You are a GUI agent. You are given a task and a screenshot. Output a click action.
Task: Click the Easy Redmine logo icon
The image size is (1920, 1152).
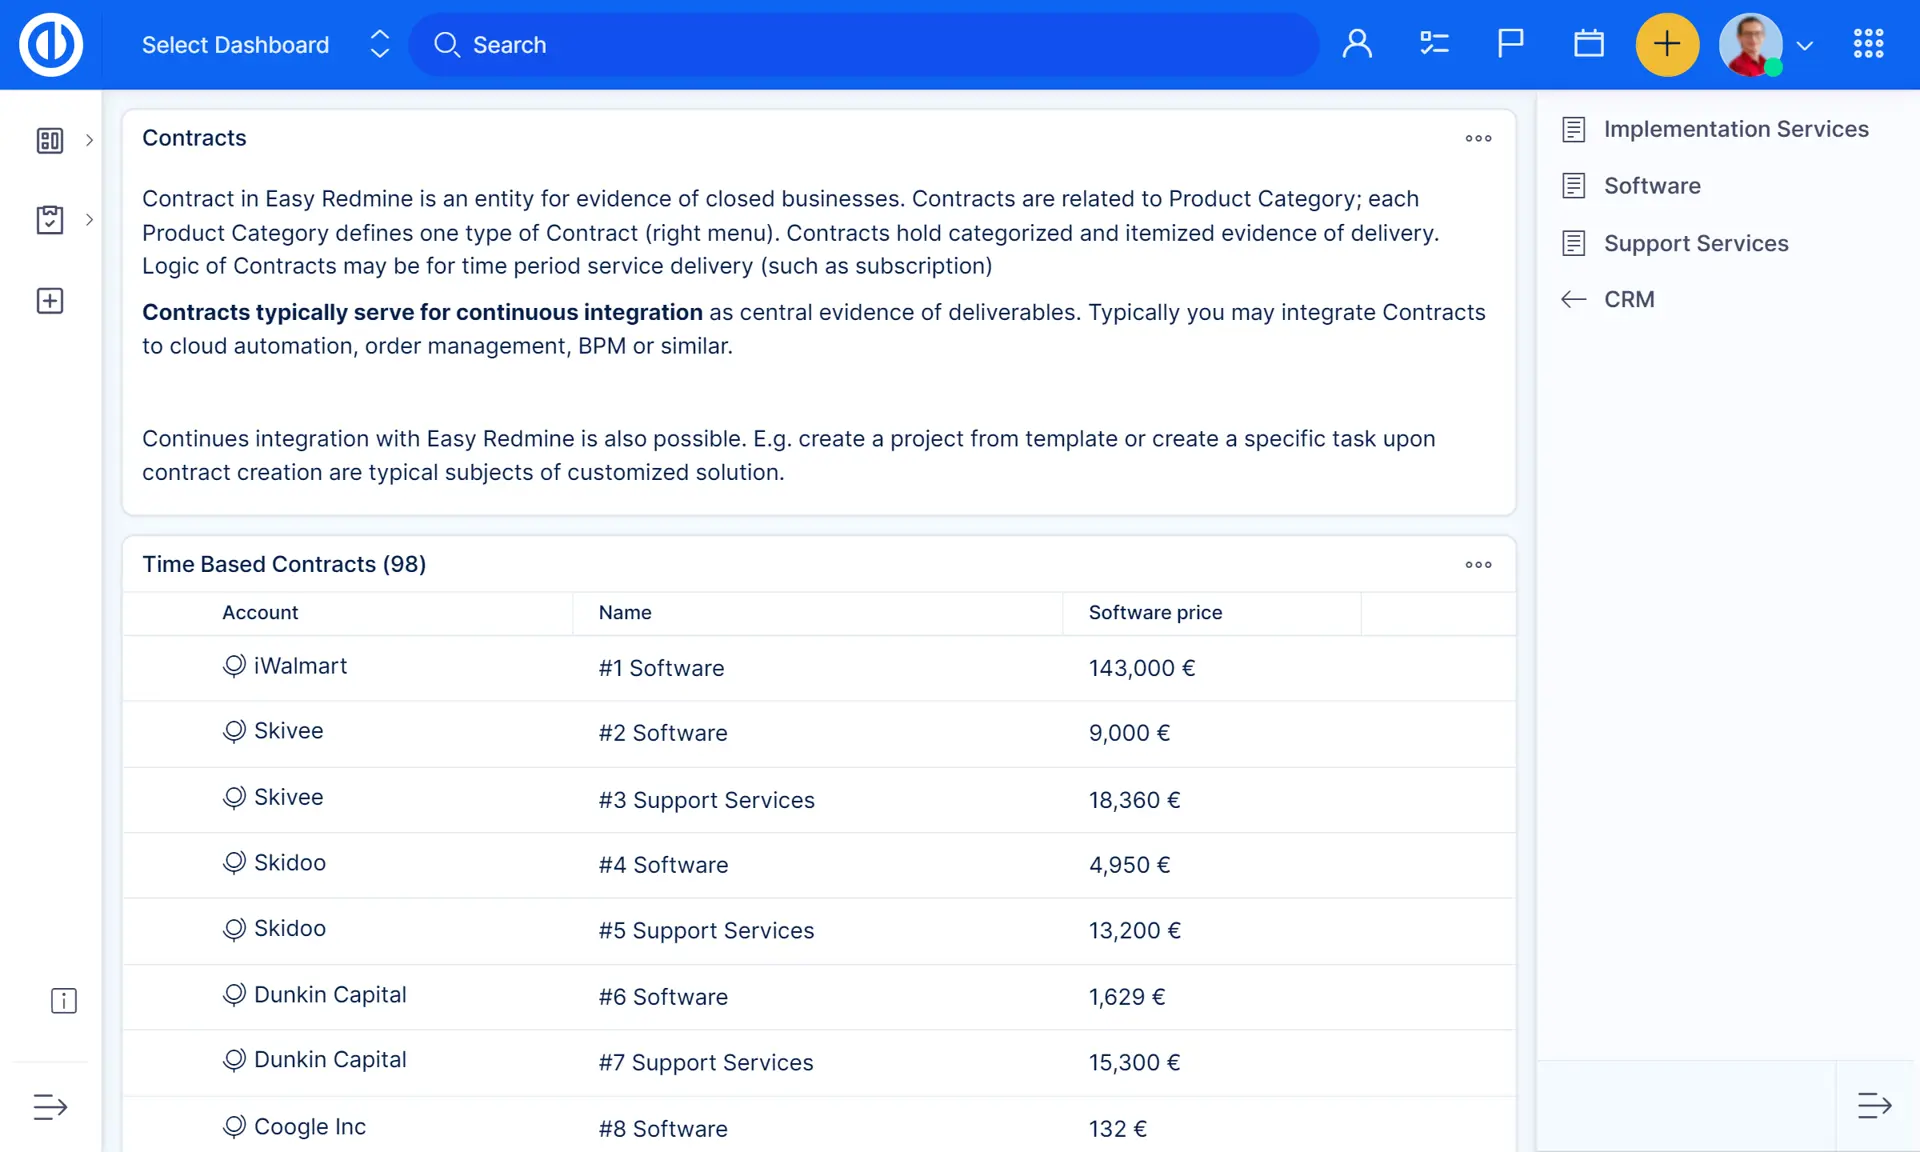pos(51,45)
